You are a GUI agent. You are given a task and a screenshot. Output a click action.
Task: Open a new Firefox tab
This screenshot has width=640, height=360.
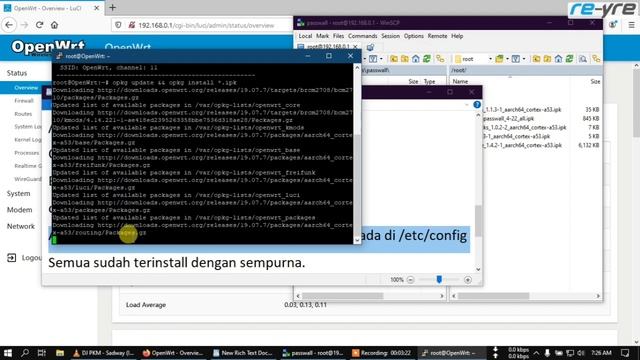click(112, 7)
